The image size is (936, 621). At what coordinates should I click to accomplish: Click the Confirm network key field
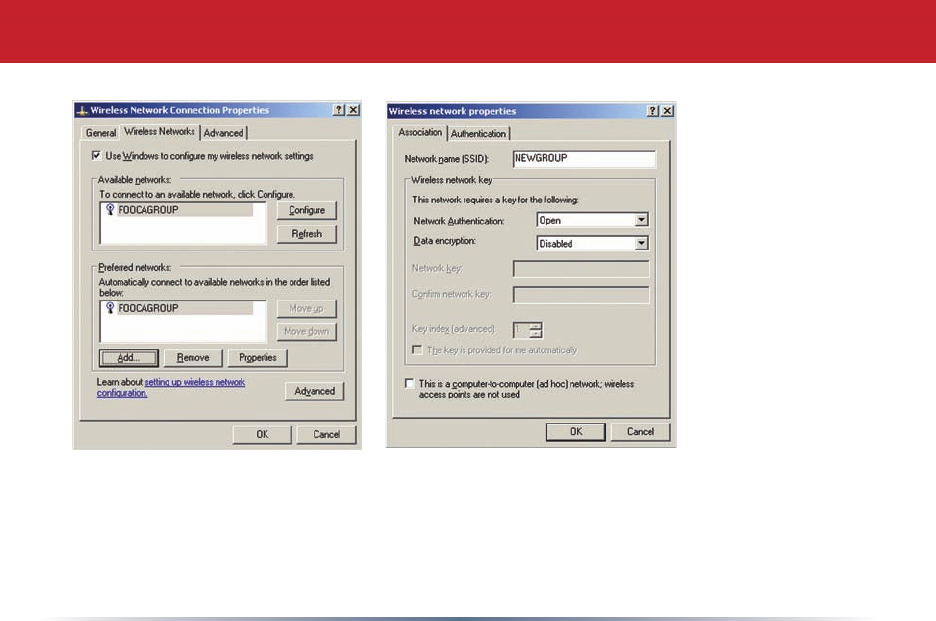coord(581,294)
